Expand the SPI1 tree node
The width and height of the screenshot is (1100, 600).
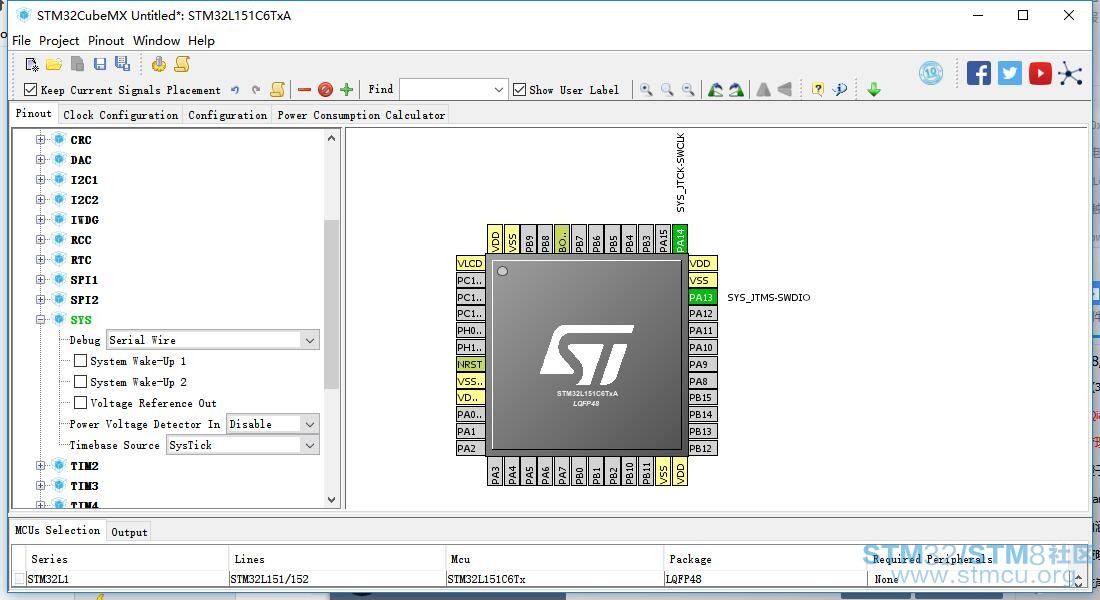click(x=41, y=279)
